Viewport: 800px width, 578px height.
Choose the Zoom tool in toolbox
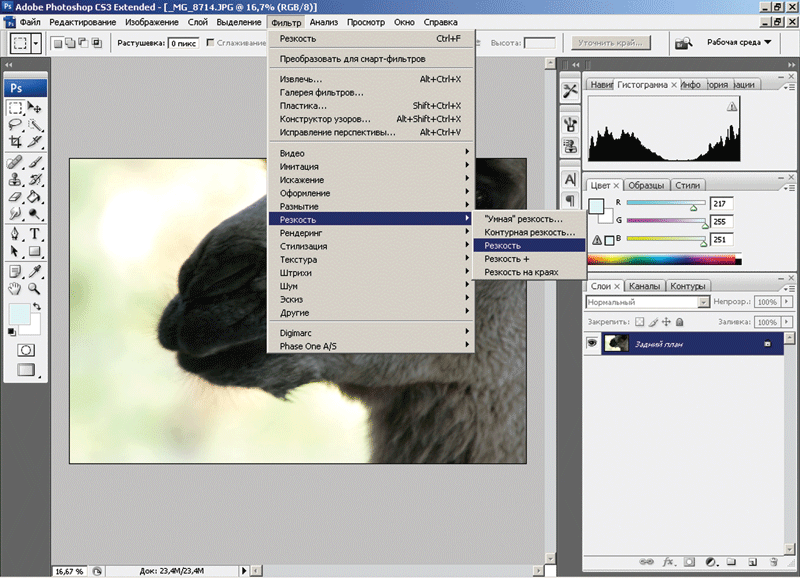[34, 288]
